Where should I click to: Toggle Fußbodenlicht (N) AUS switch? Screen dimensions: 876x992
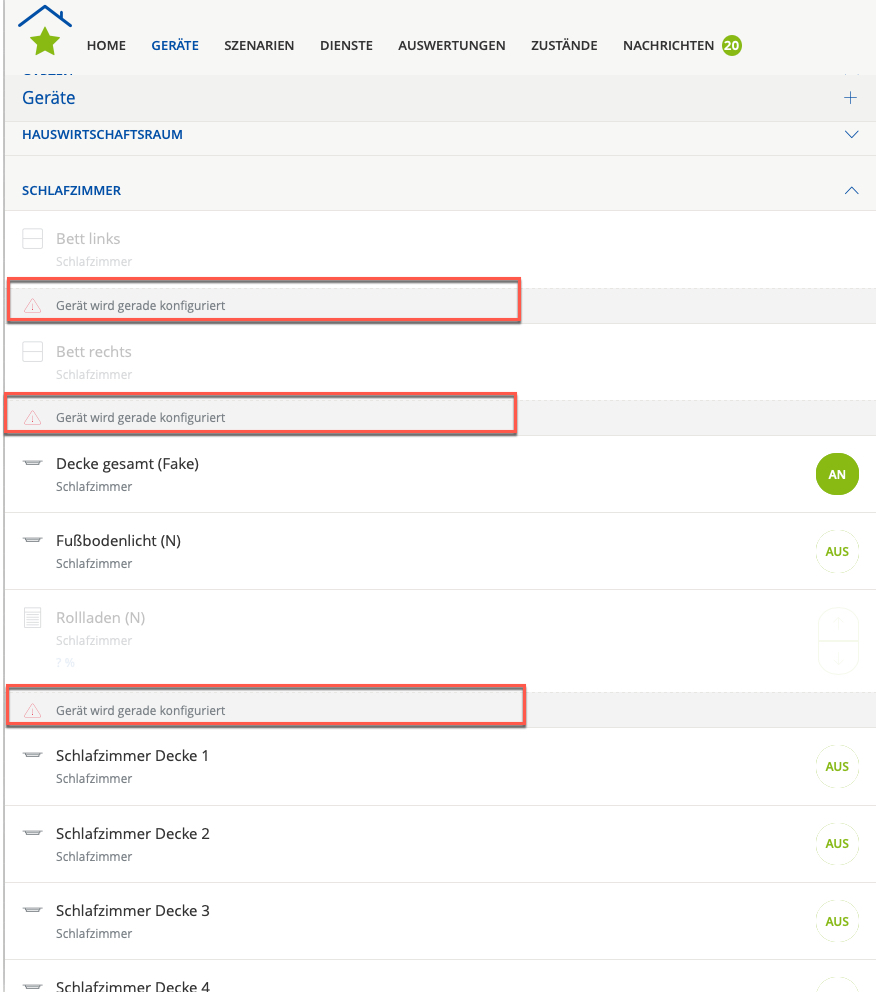[x=837, y=551]
